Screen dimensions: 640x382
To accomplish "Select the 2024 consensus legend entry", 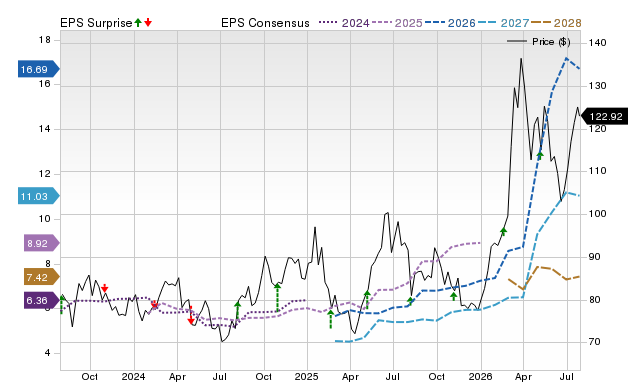I will coord(344,23).
